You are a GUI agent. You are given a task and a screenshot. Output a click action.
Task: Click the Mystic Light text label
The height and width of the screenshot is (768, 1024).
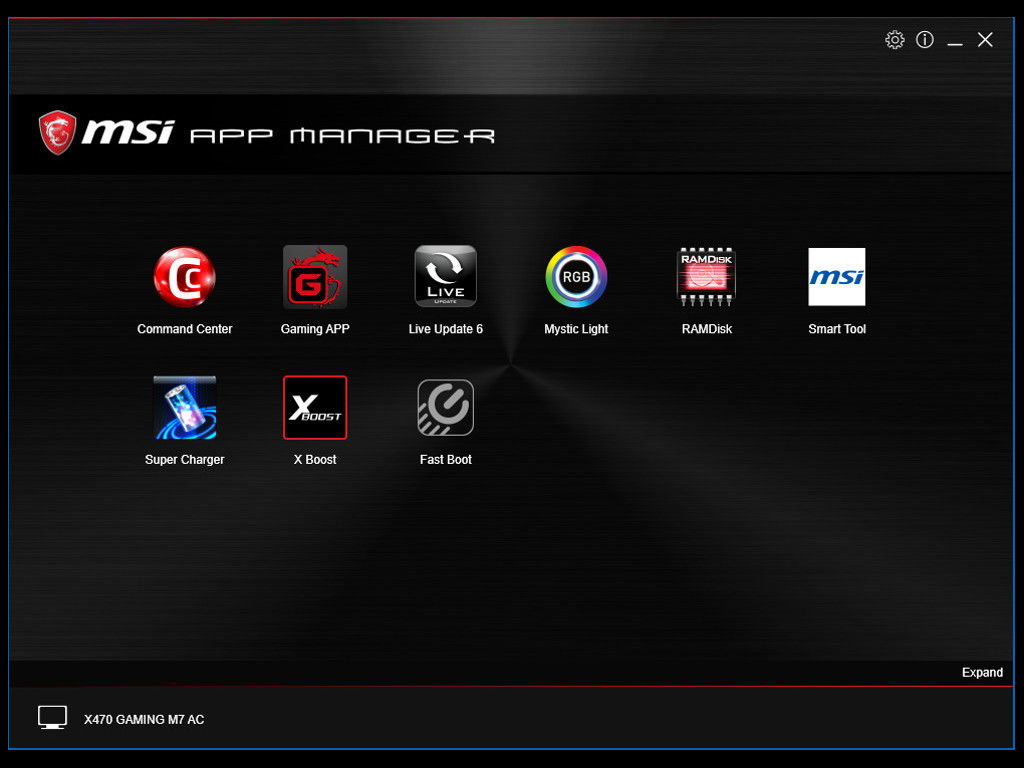(x=576, y=328)
